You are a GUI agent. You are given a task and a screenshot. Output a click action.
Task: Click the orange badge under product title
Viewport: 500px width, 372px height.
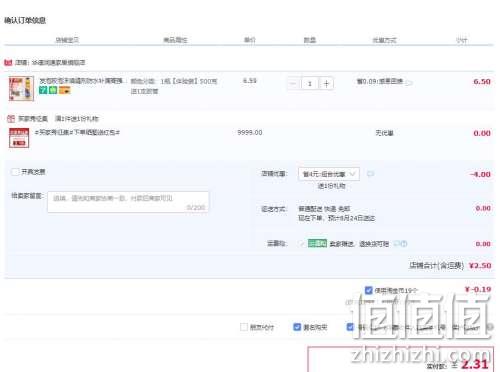pyautogui.click(x=65, y=90)
